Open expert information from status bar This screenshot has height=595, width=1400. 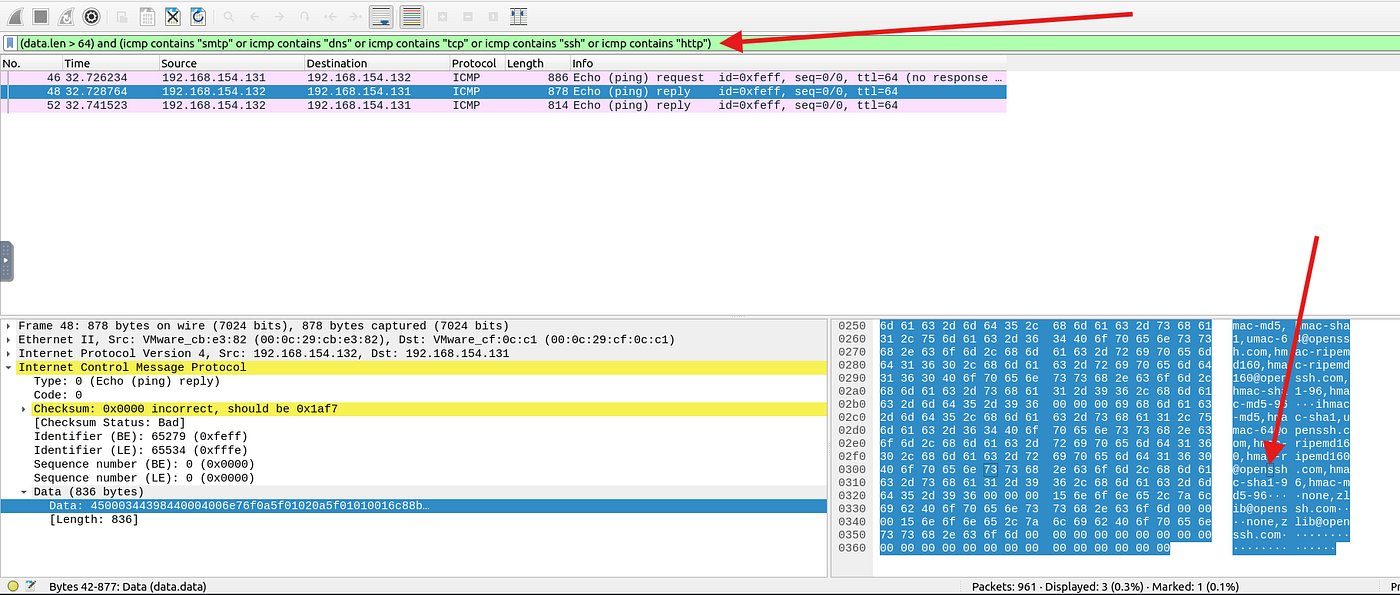click(13, 586)
